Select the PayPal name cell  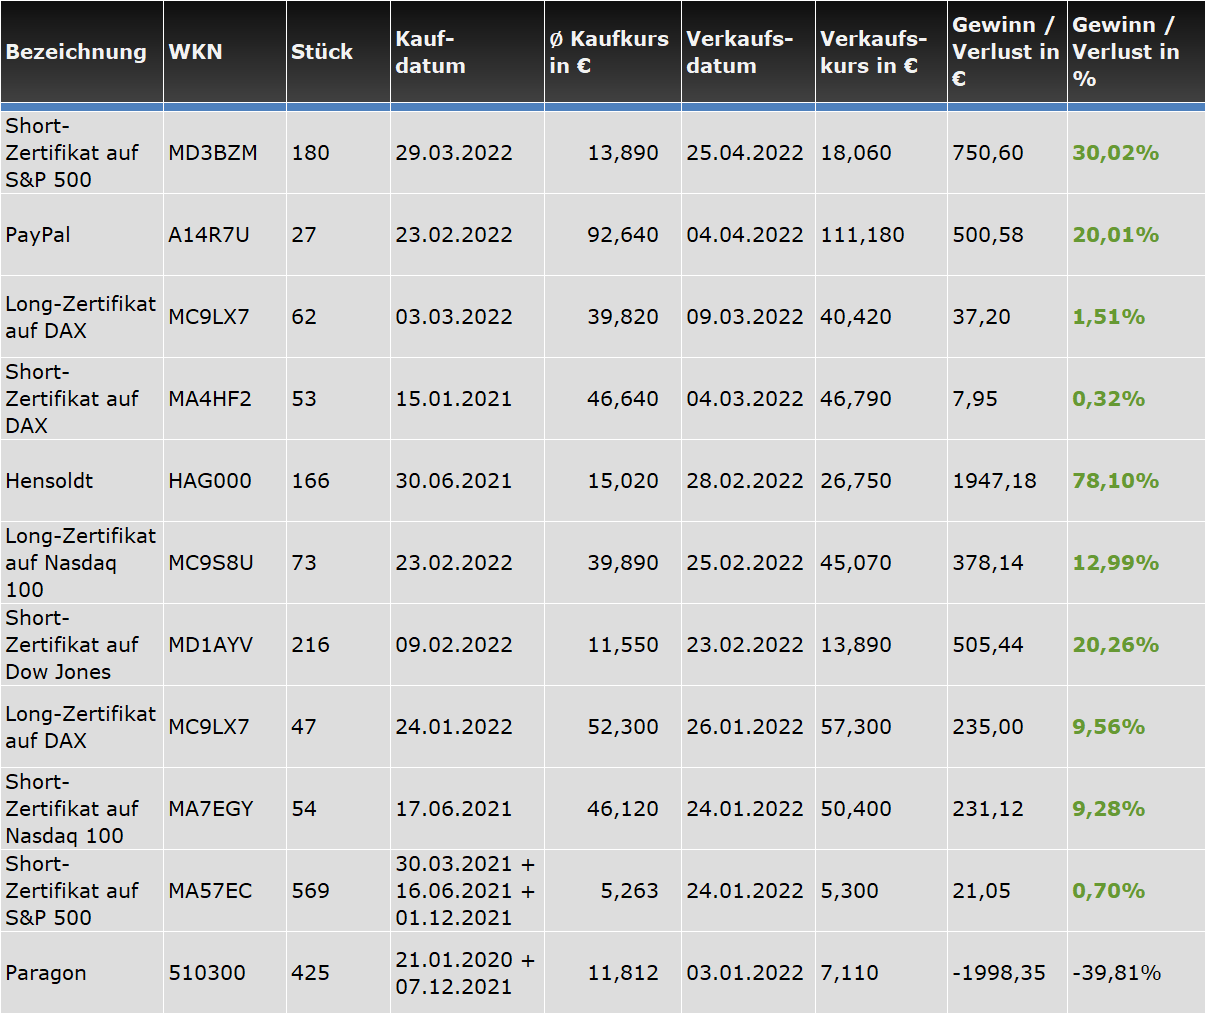tap(38, 235)
